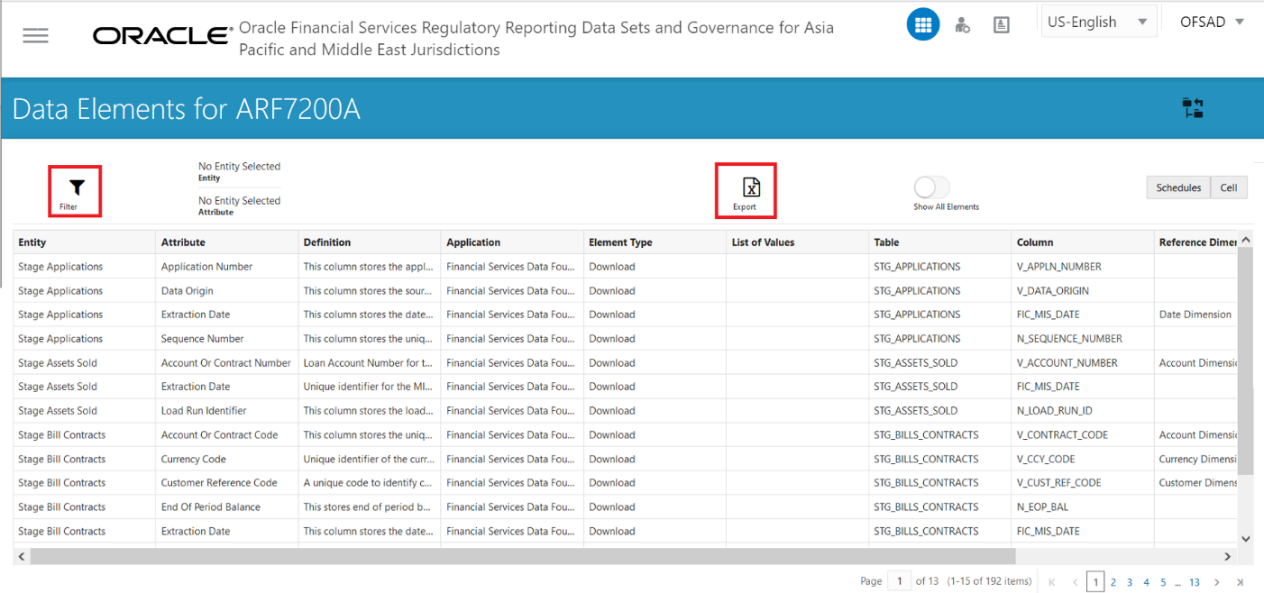Click the lineage icon in the blue header
This screenshot has height=593, width=1264.
point(1192,108)
